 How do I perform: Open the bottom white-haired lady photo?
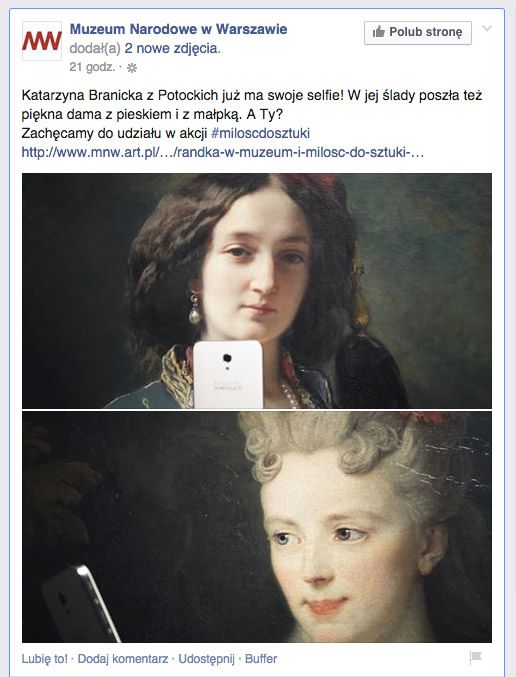point(257,527)
